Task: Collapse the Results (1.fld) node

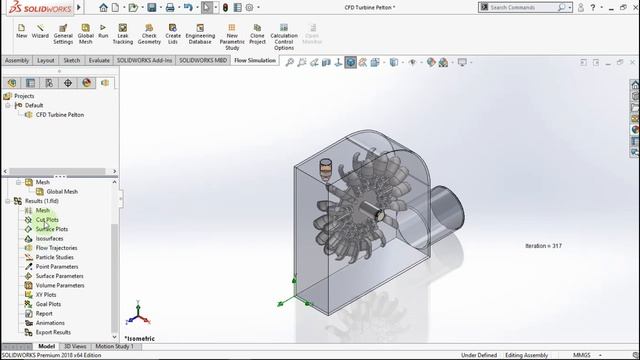Action: [x=8, y=201]
